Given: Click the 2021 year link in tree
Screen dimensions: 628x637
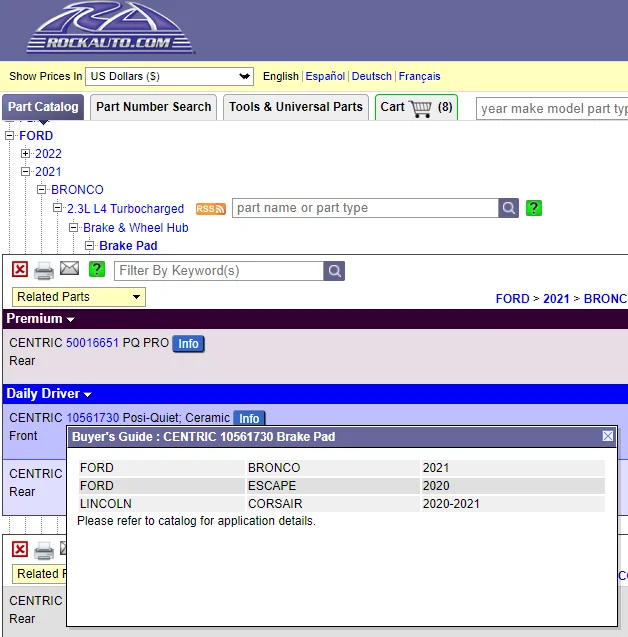Looking at the screenshot, I should (x=48, y=172).
